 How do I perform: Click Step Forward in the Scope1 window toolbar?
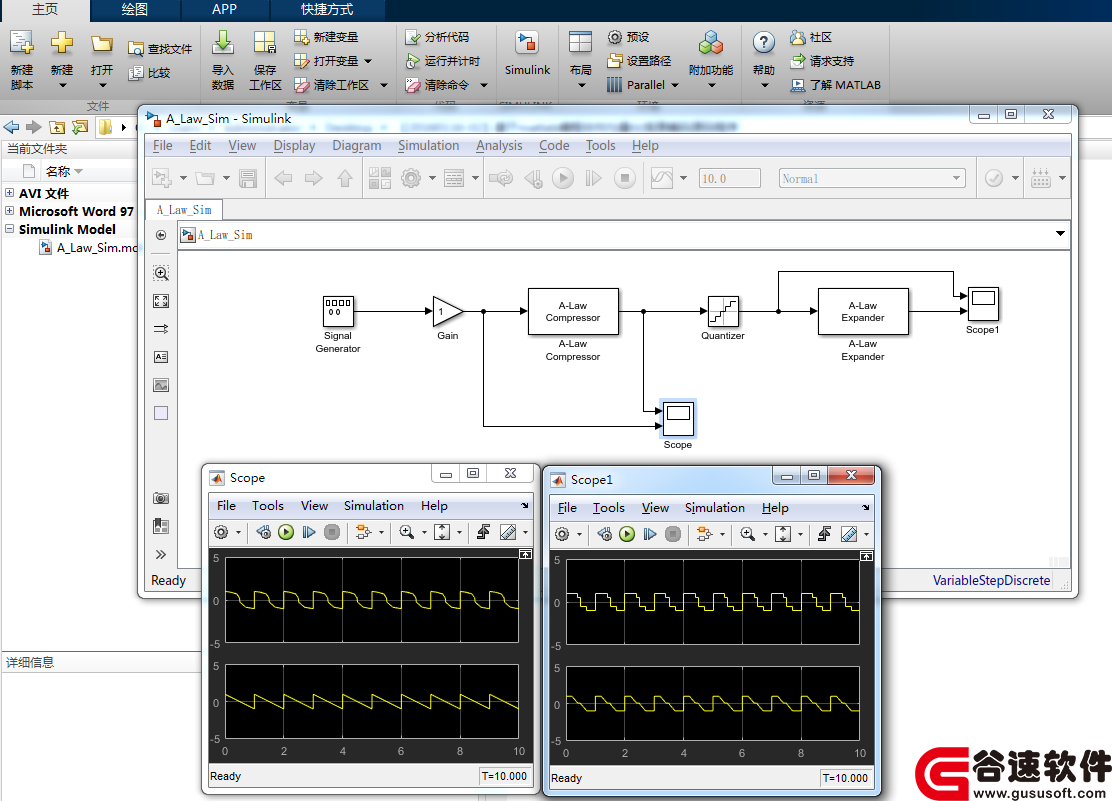(x=650, y=534)
